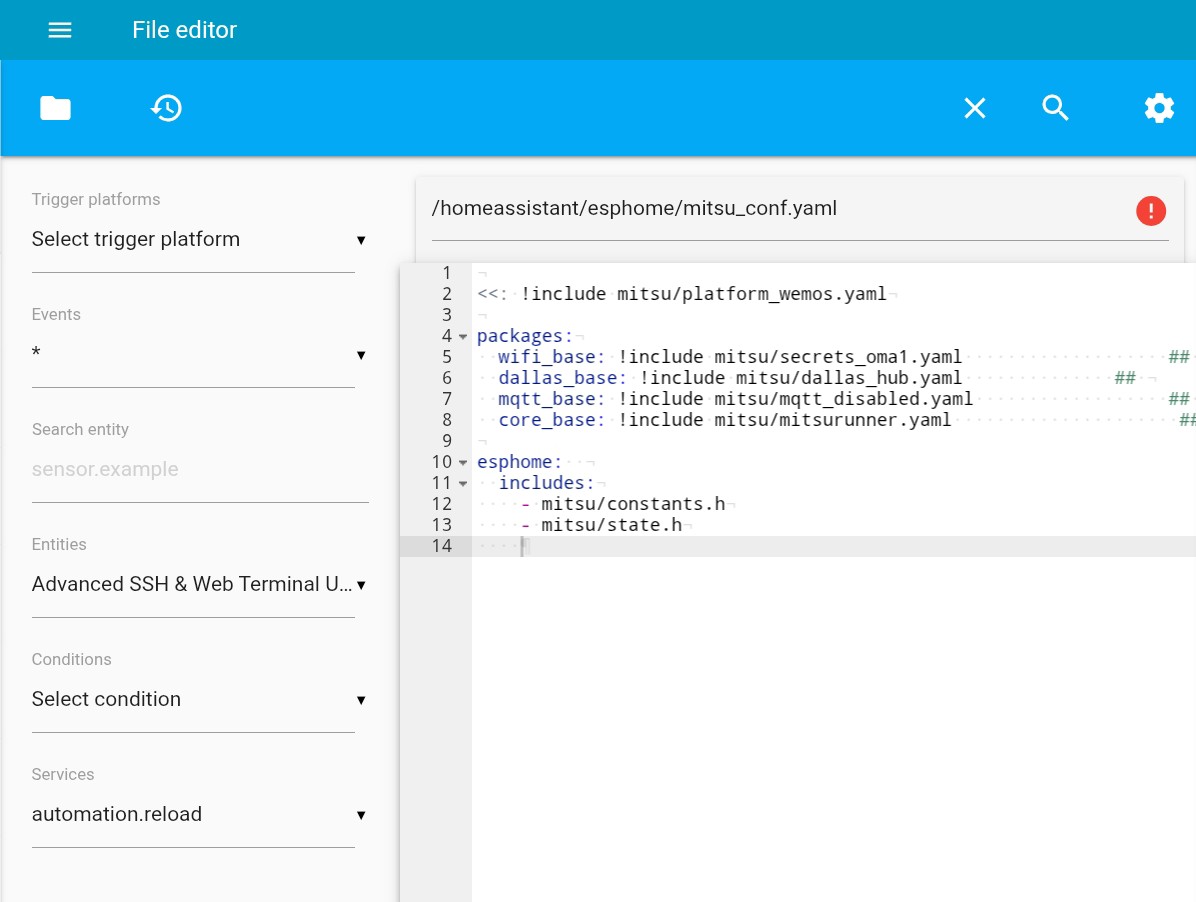Focus the Search entity input field
The height and width of the screenshot is (902, 1196).
(198, 470)
